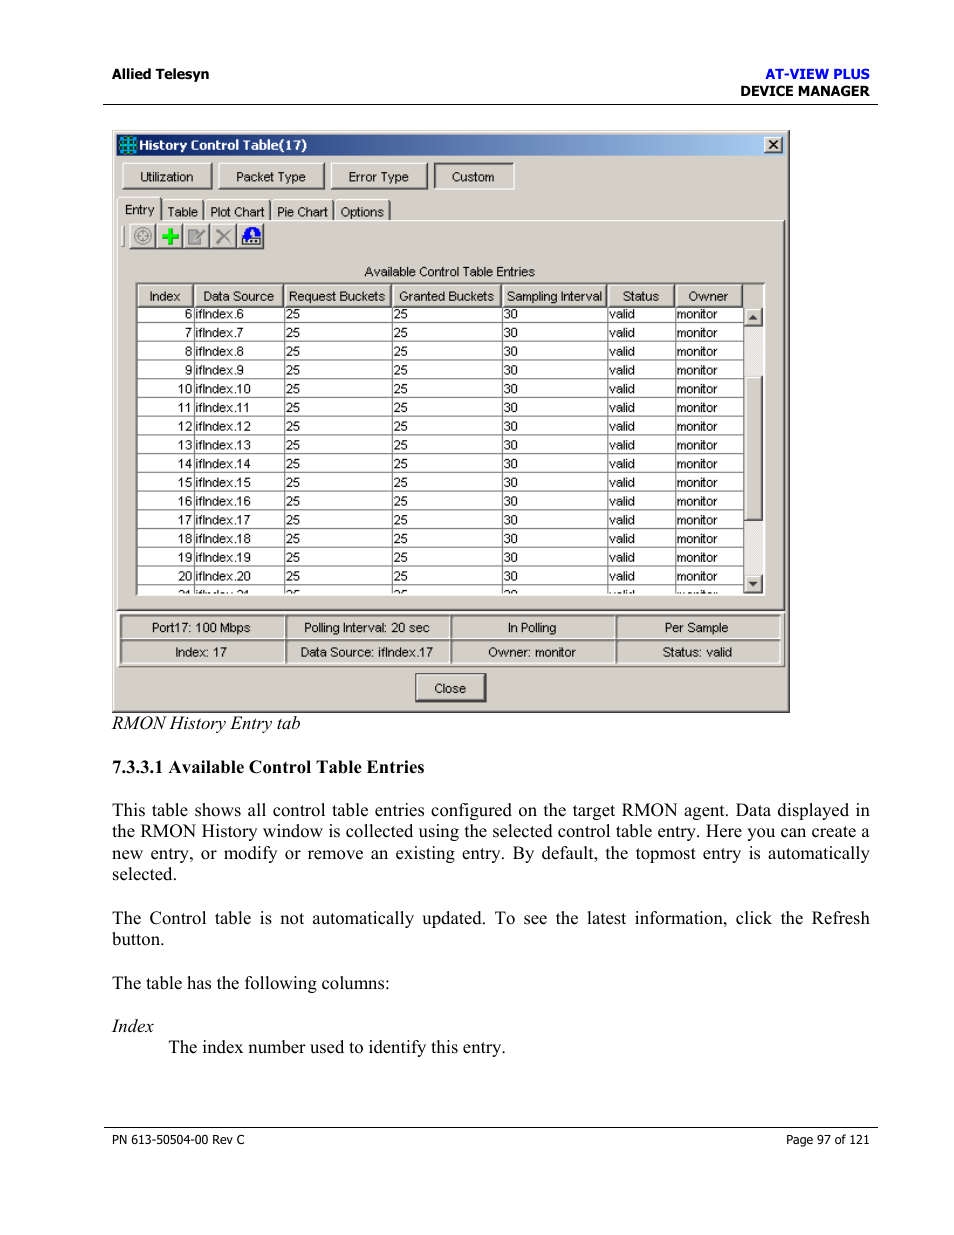Click the In Polling status field

pos(532,628)
